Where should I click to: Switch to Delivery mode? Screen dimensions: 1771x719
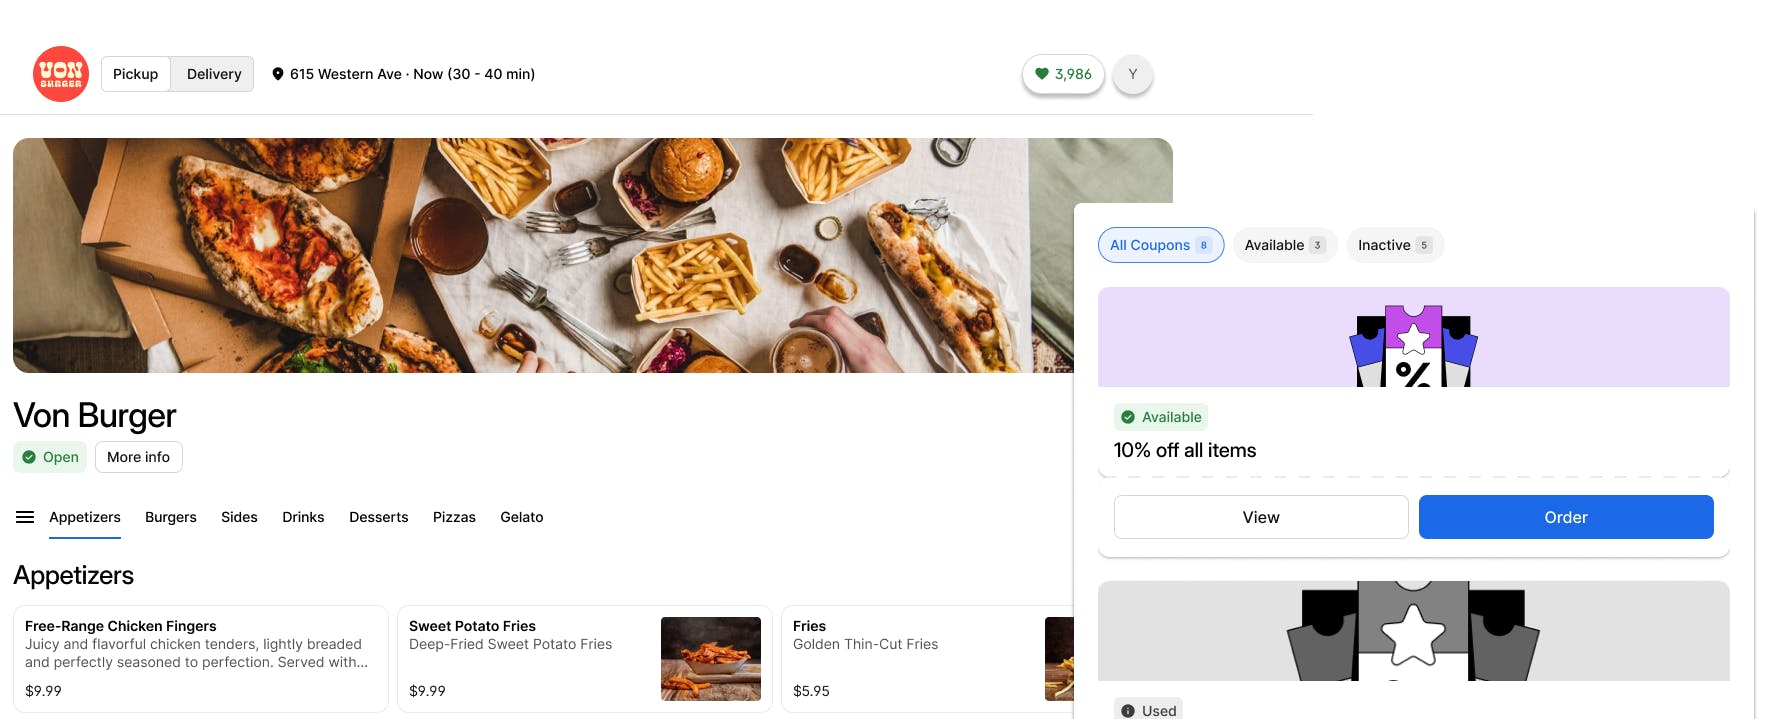click(x=213, y=74)
